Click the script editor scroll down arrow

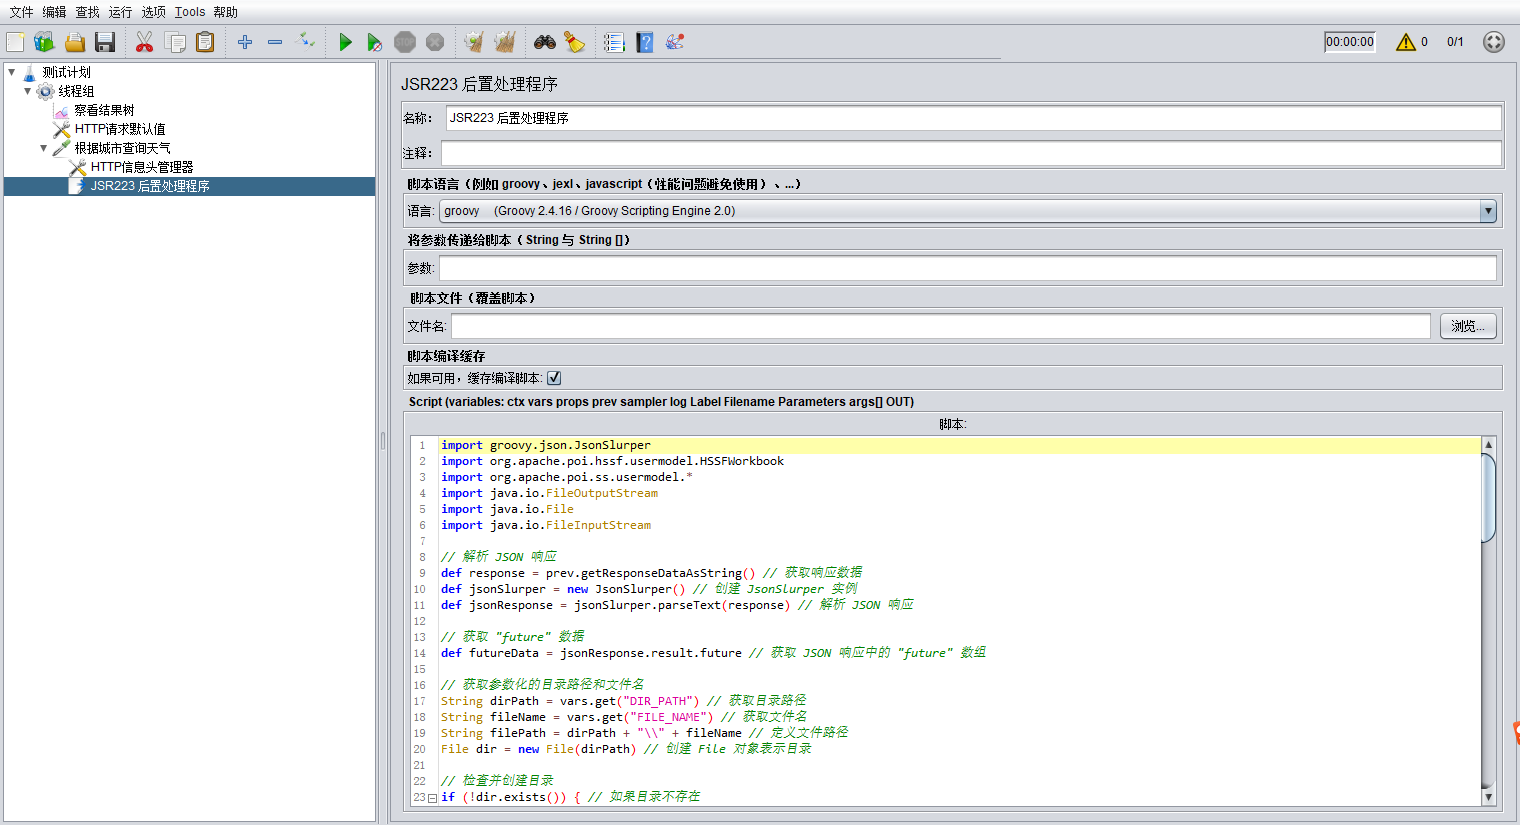(x=1488, y=797)
